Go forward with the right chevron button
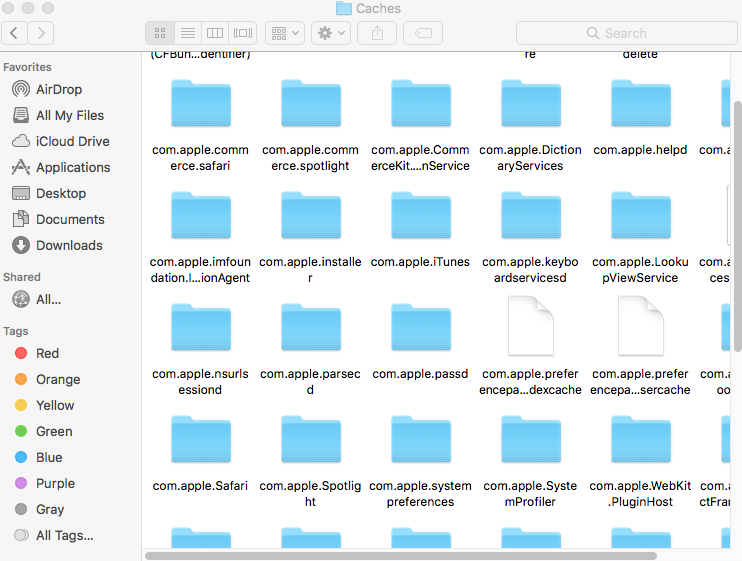 41,33
